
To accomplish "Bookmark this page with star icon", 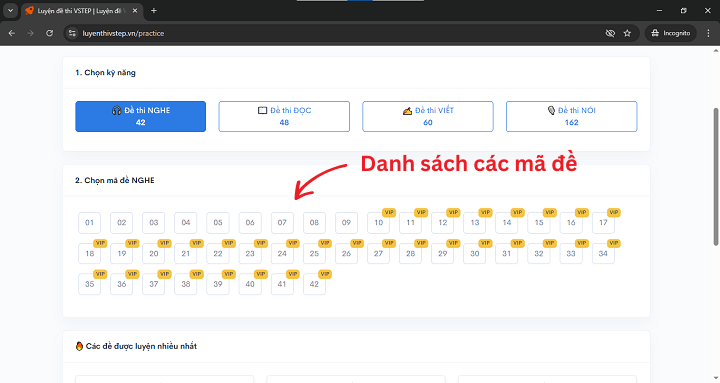I will (627, 33).
